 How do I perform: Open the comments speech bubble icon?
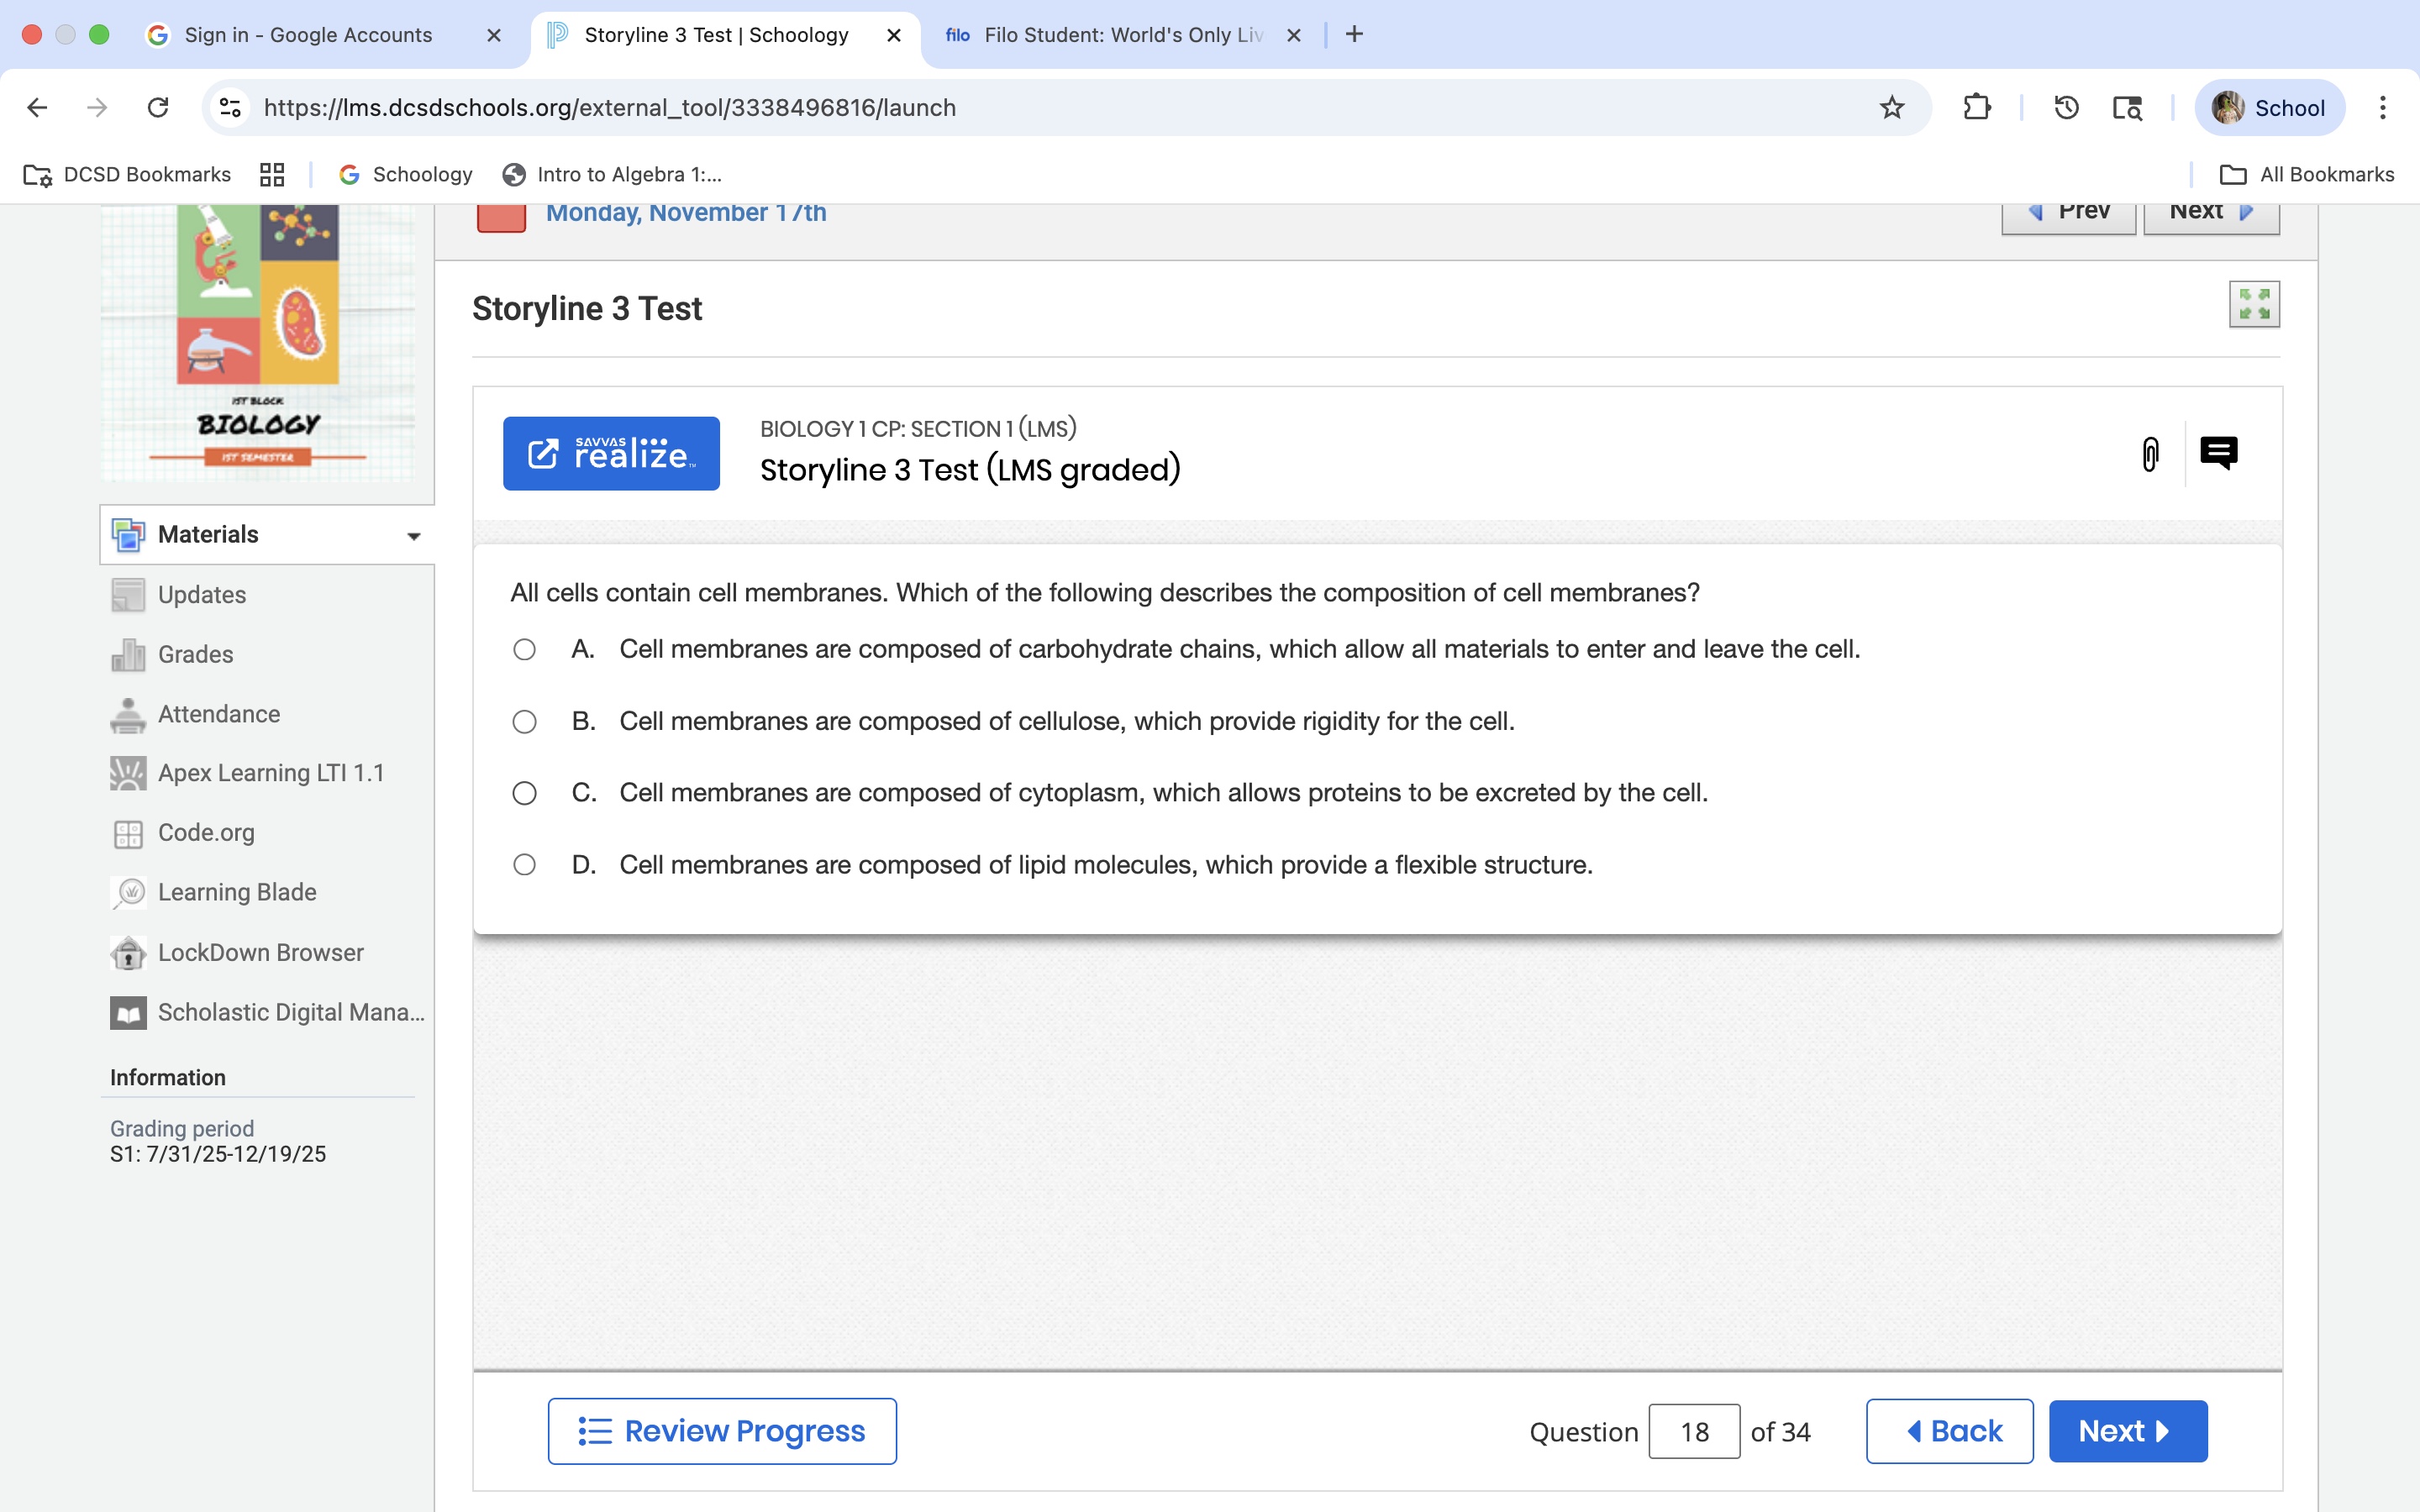pyautogui.click(x=2218, y=453)
